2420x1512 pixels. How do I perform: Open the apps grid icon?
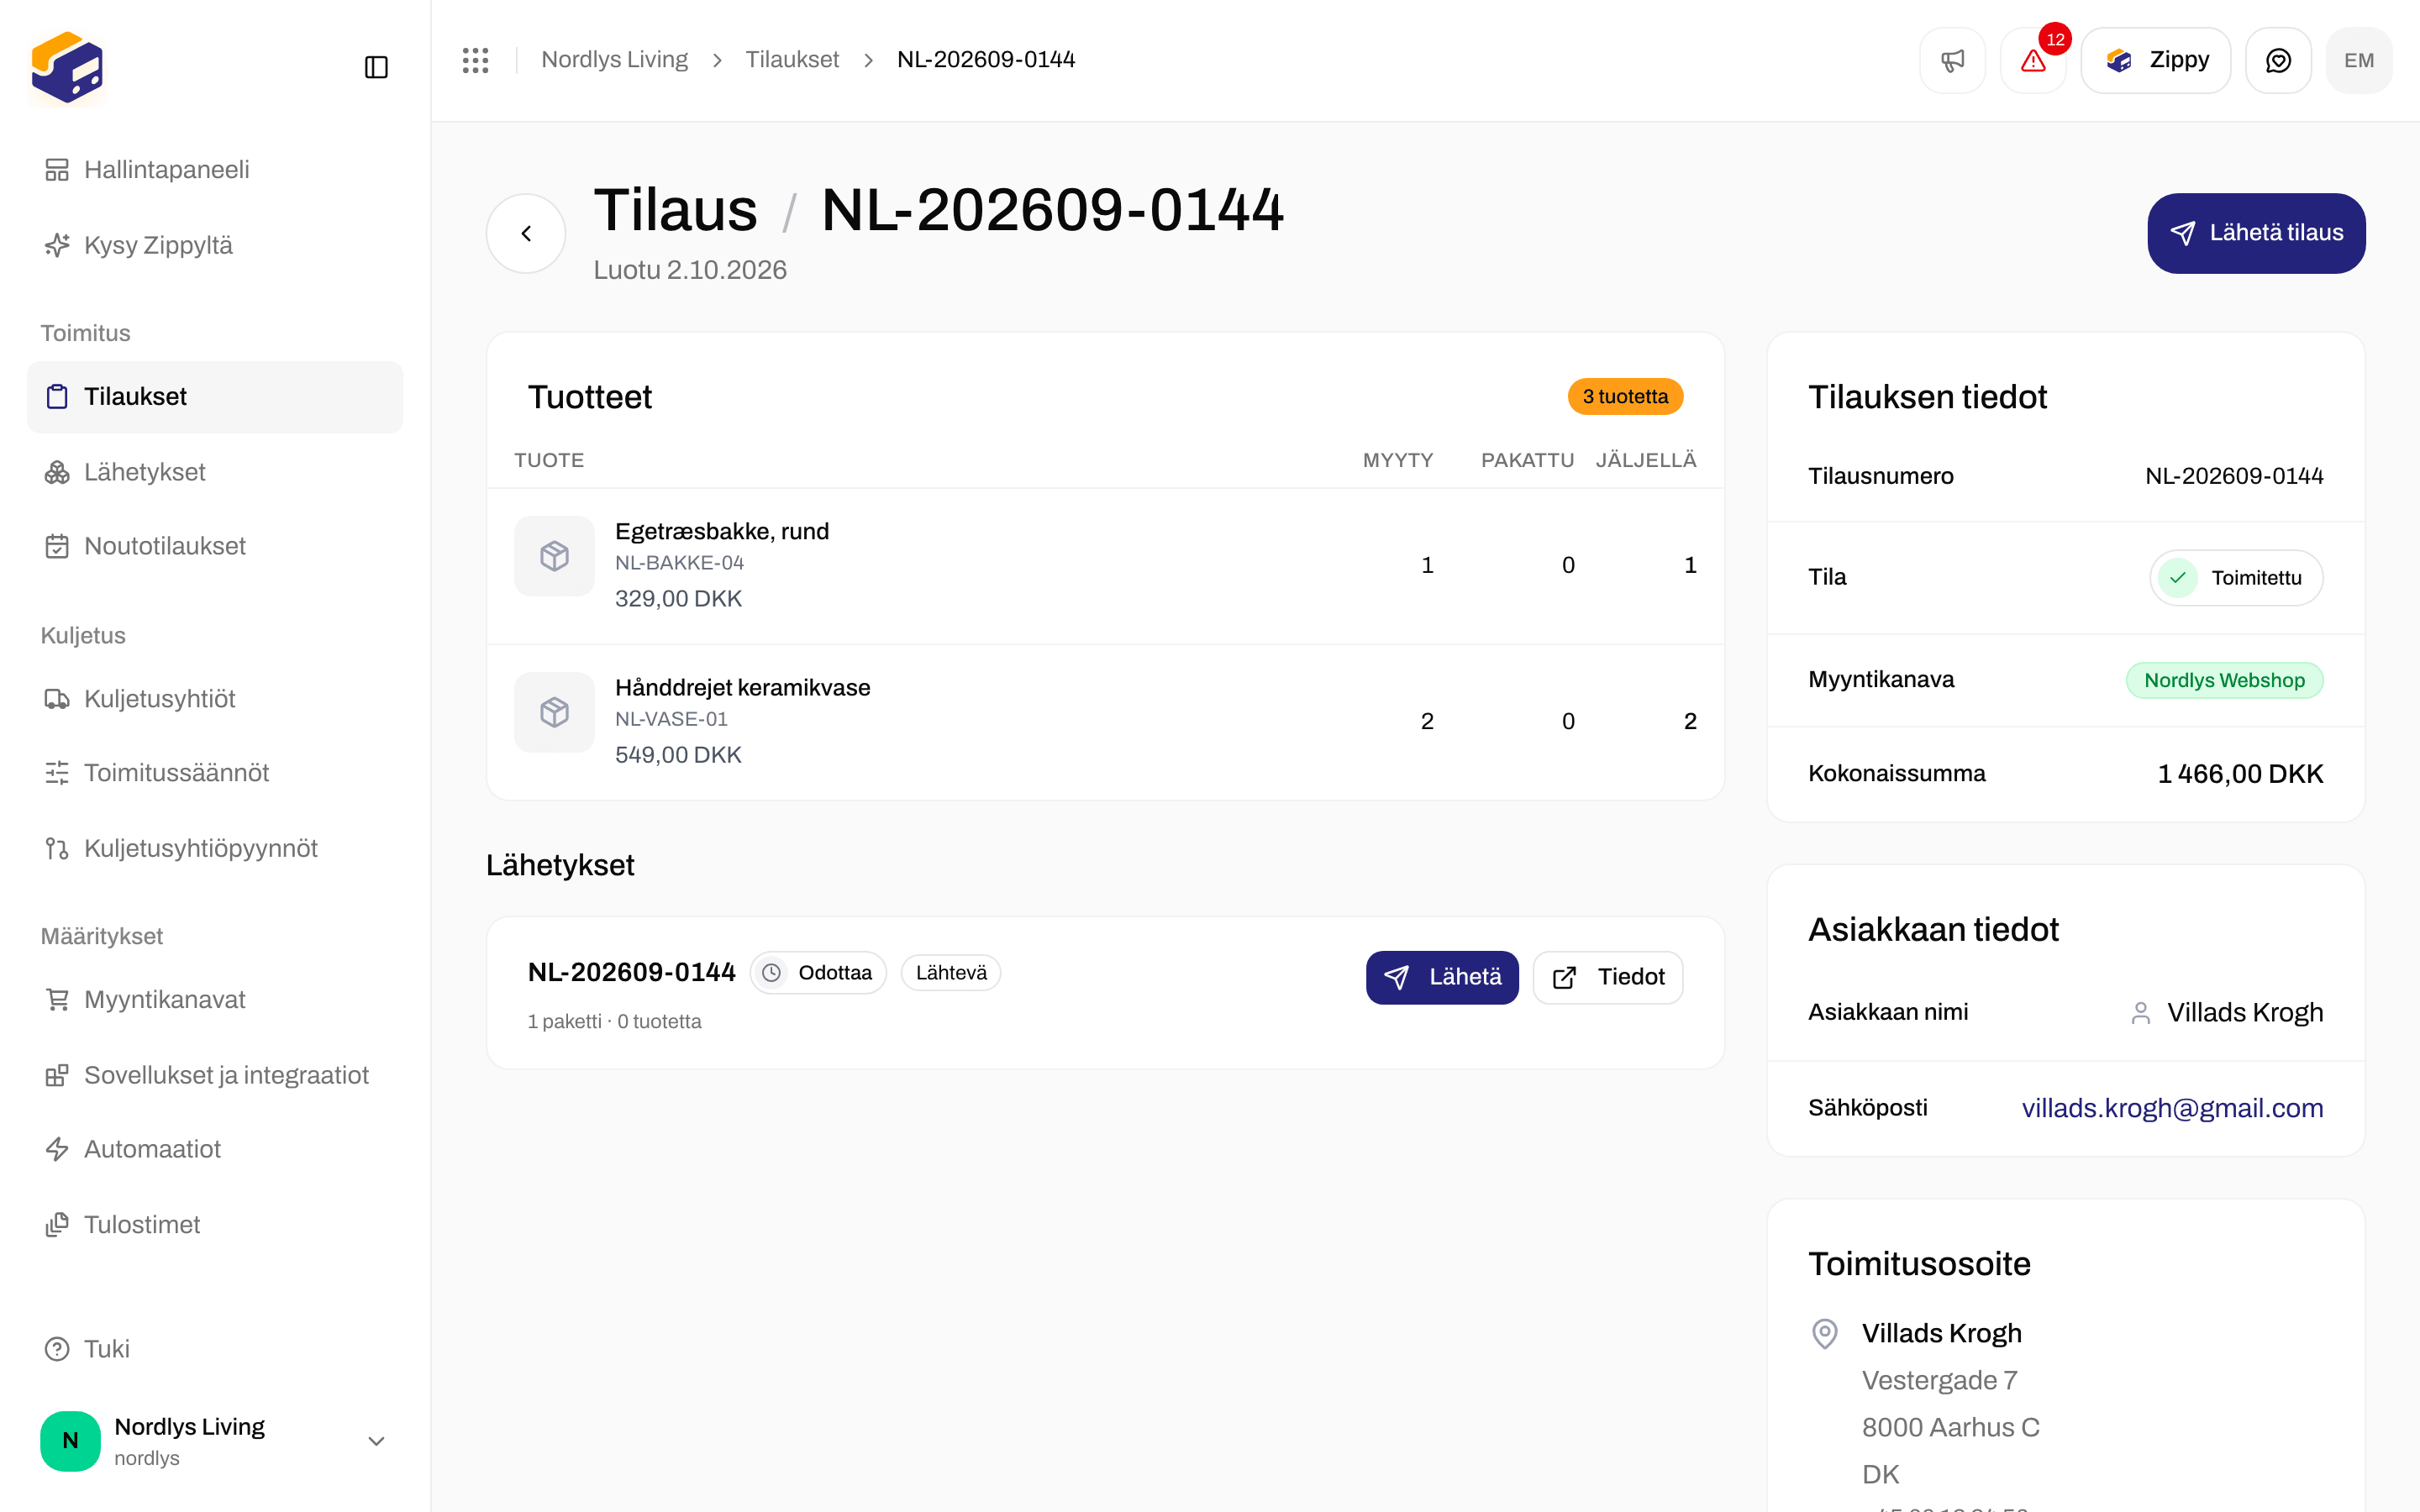click(x=475, y=60)
